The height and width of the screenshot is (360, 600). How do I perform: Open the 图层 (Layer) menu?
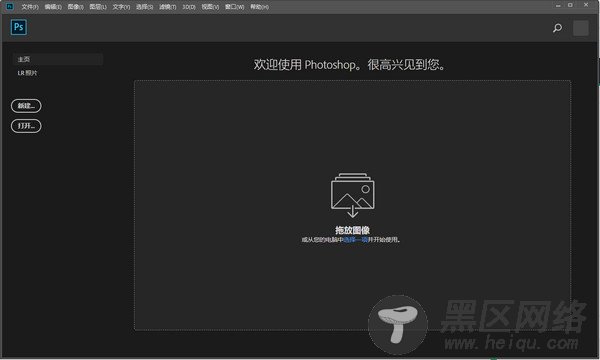coord(98,7)
